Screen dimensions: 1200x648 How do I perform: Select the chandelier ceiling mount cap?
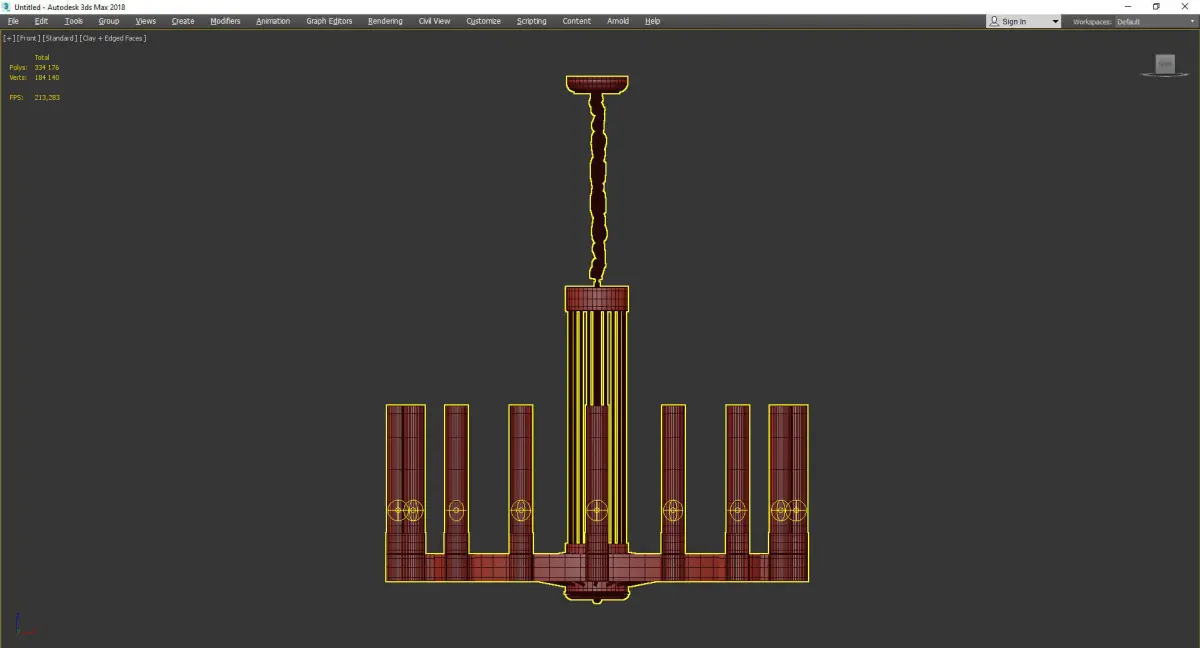[598, 84]
